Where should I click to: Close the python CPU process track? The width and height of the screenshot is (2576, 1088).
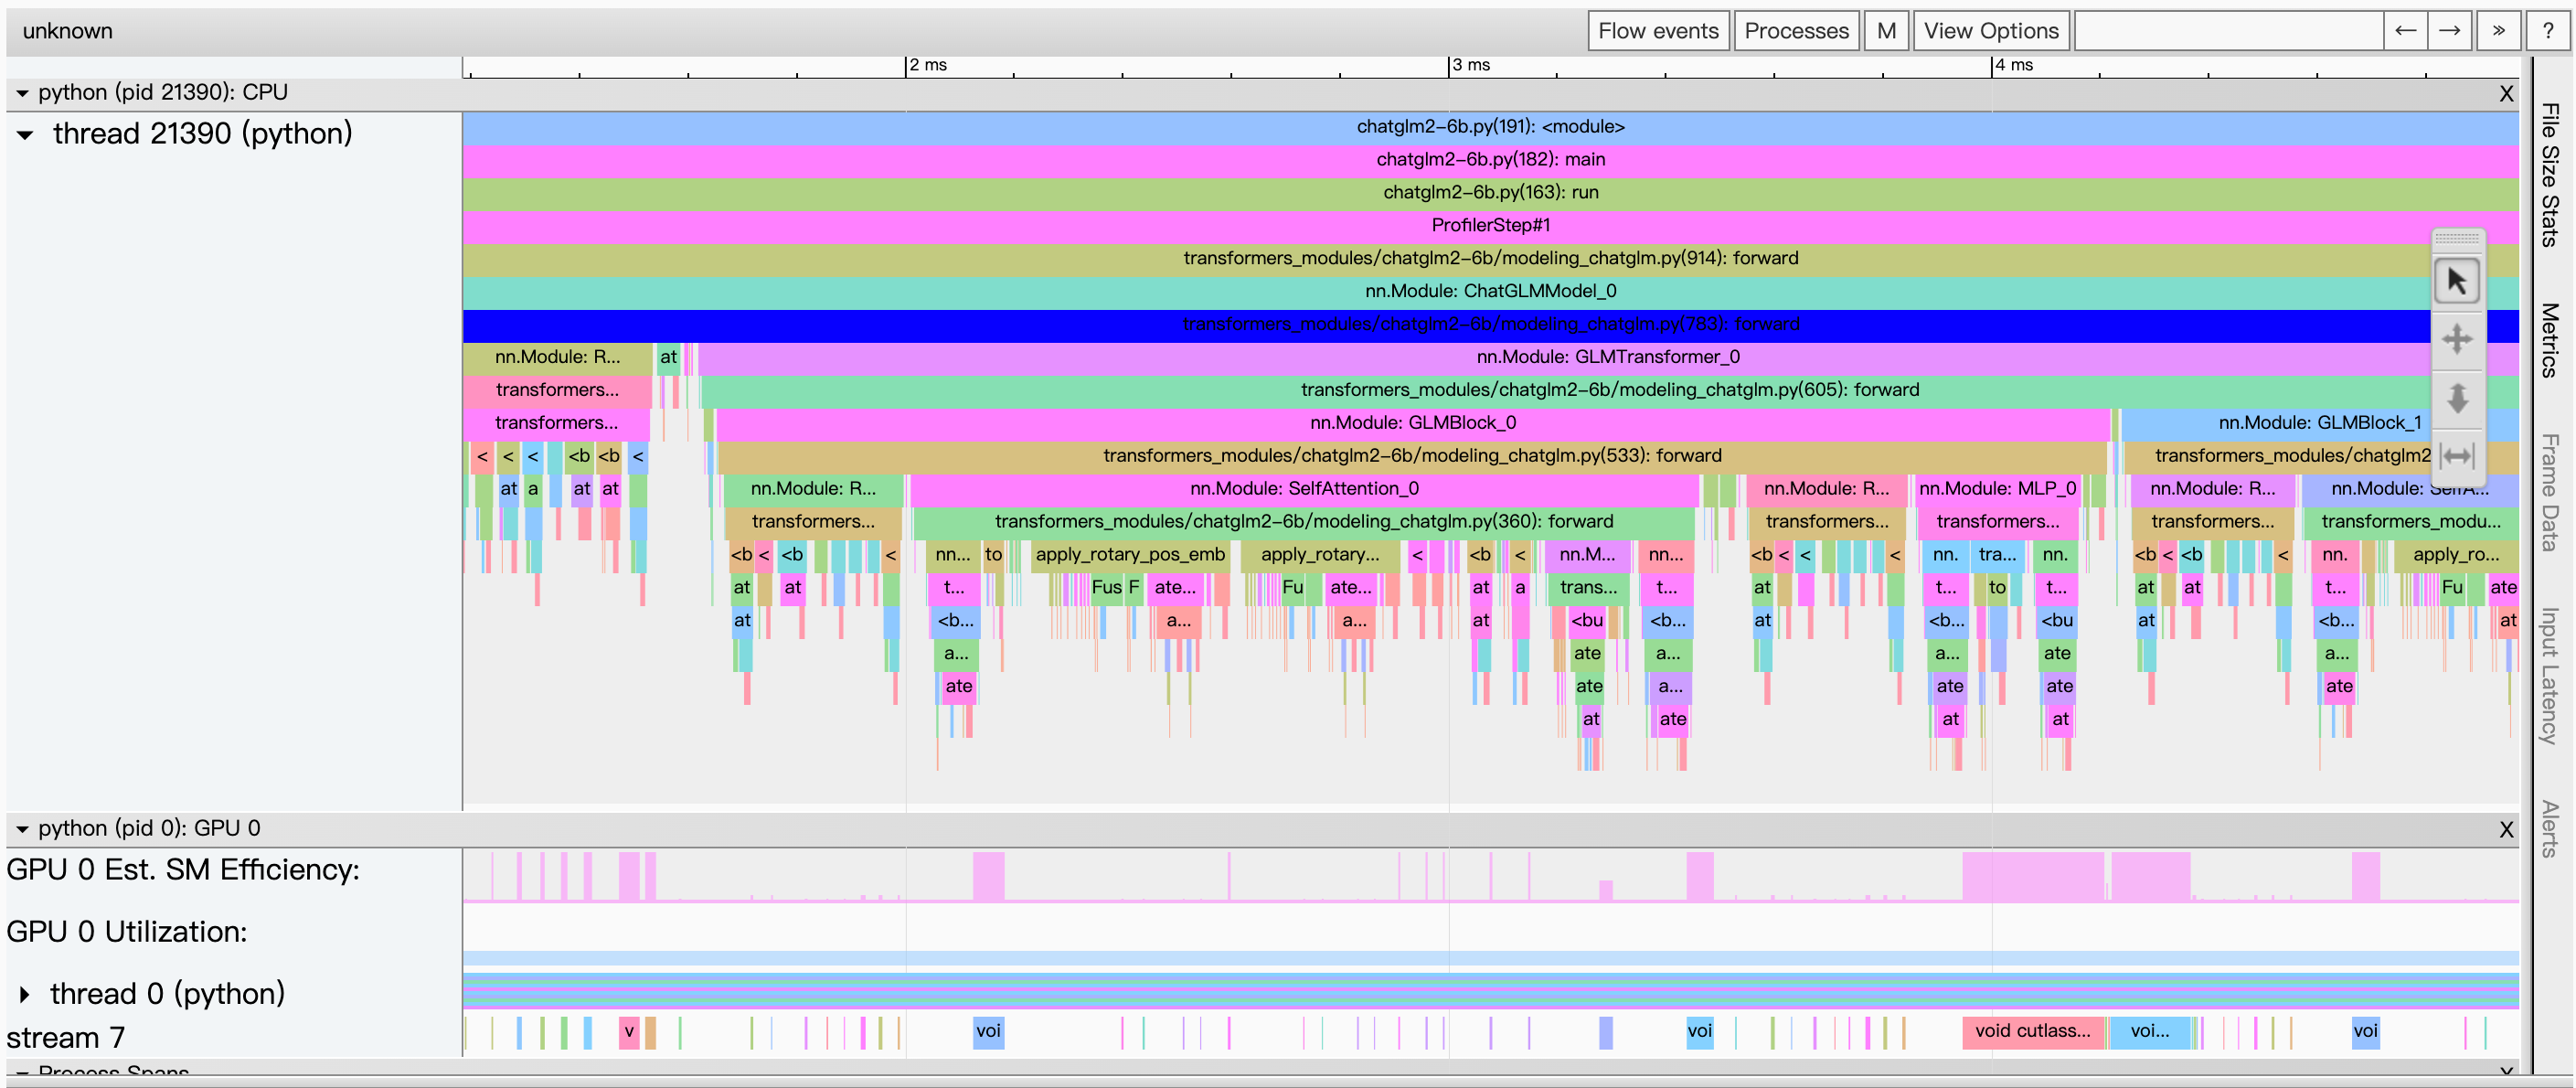point(2505,94)
